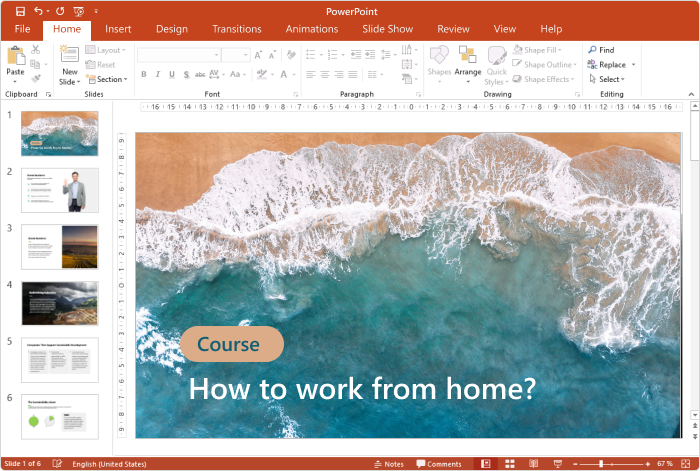
Task: Open the File tab
Action: pyautogui.click(x=22, y=29)
